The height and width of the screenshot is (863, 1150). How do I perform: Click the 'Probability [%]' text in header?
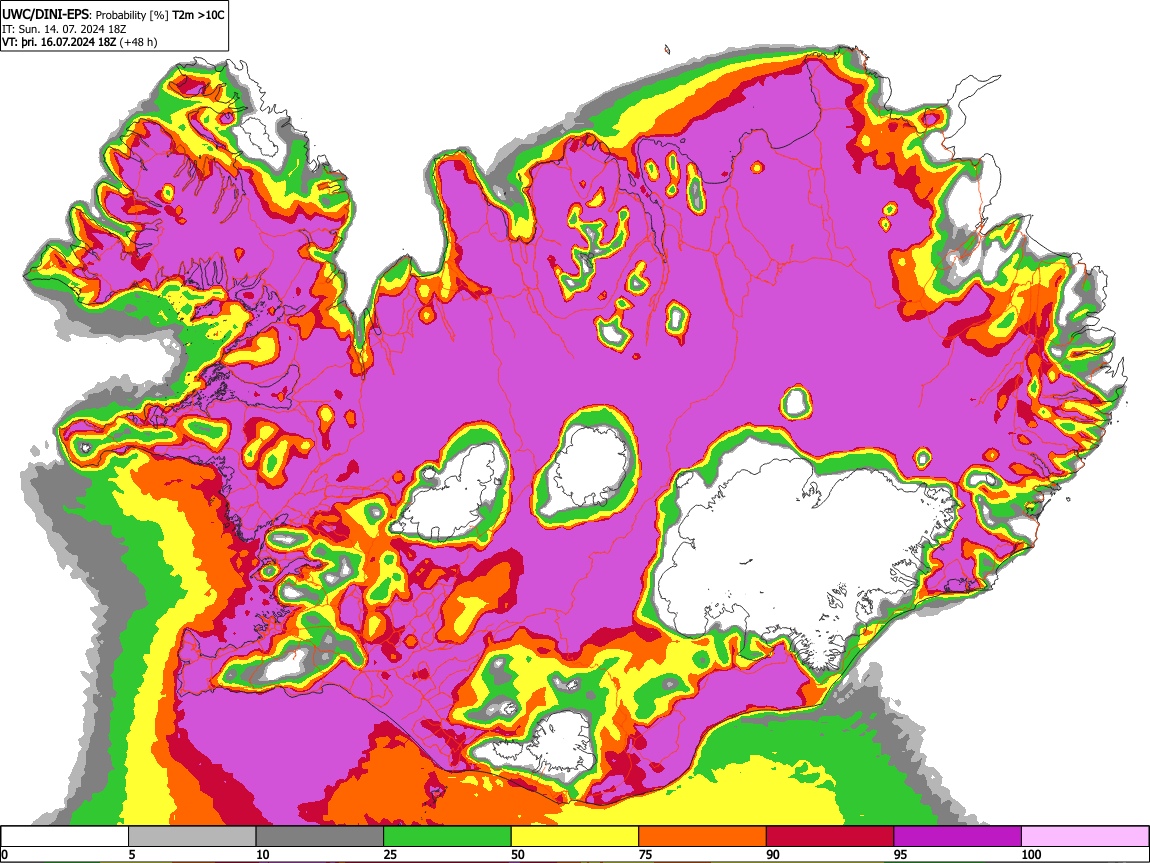coord(132,15)
